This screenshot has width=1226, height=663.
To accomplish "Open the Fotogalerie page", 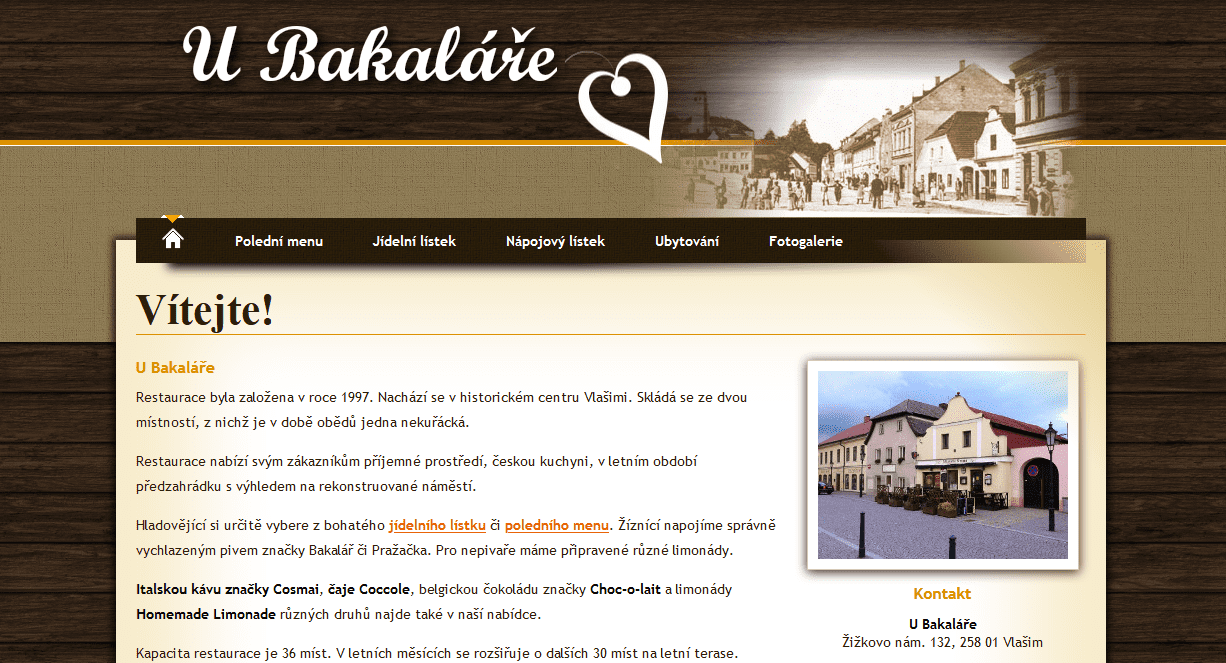I will point(806,241).
